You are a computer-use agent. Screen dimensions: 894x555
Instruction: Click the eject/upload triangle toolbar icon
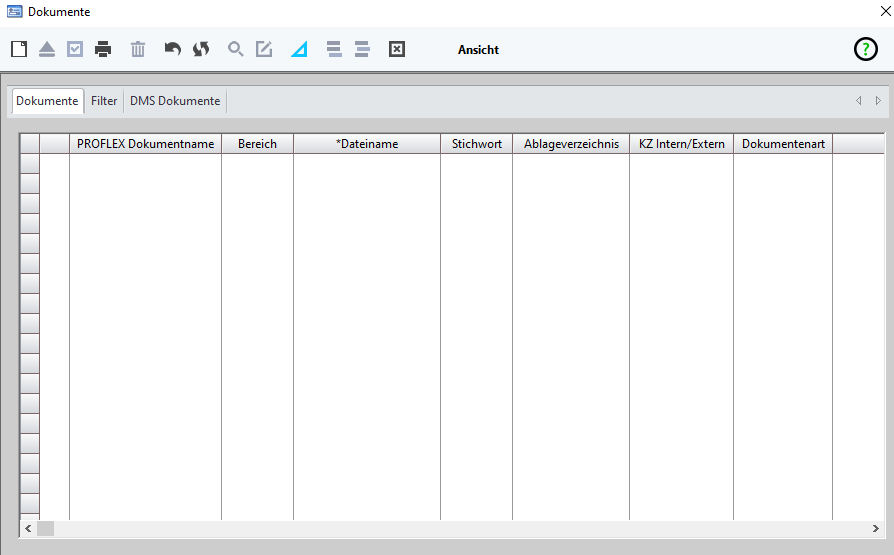[47, 49]
